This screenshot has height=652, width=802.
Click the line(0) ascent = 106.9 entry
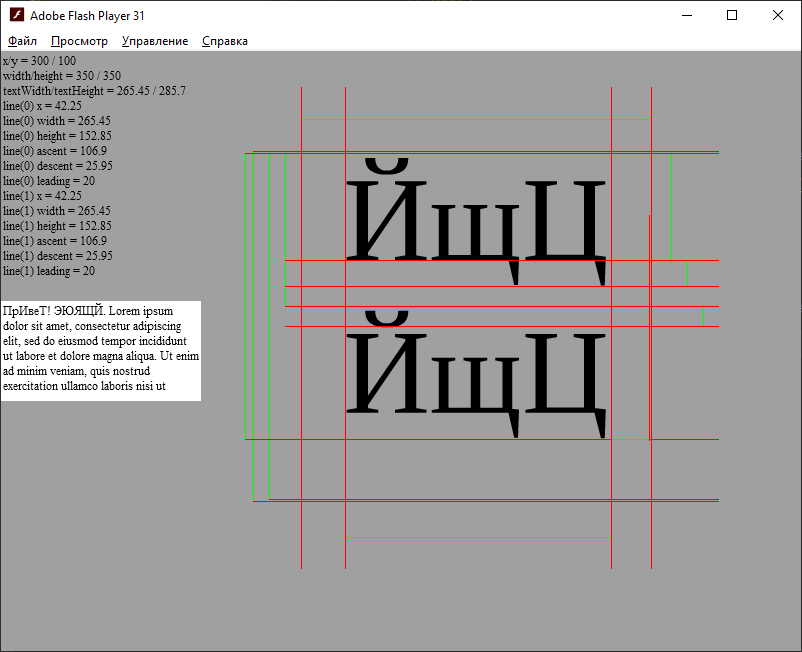pos(55,150)
